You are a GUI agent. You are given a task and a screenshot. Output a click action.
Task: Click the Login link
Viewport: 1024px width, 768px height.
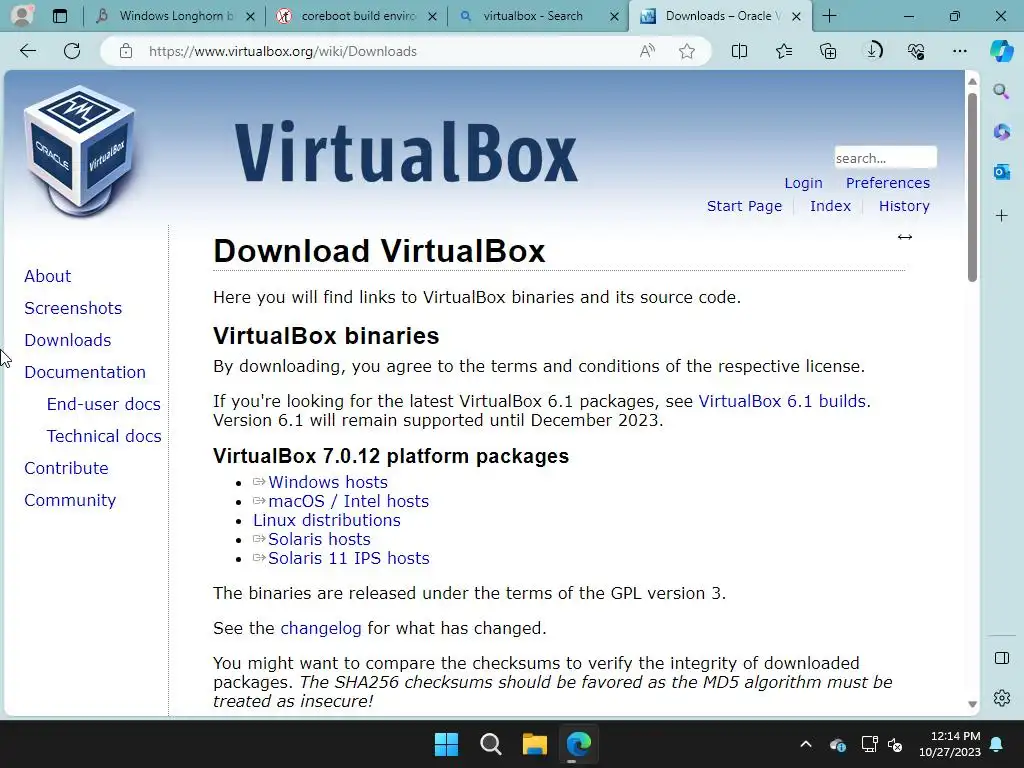pyautogui.click(x=803, y=183)
